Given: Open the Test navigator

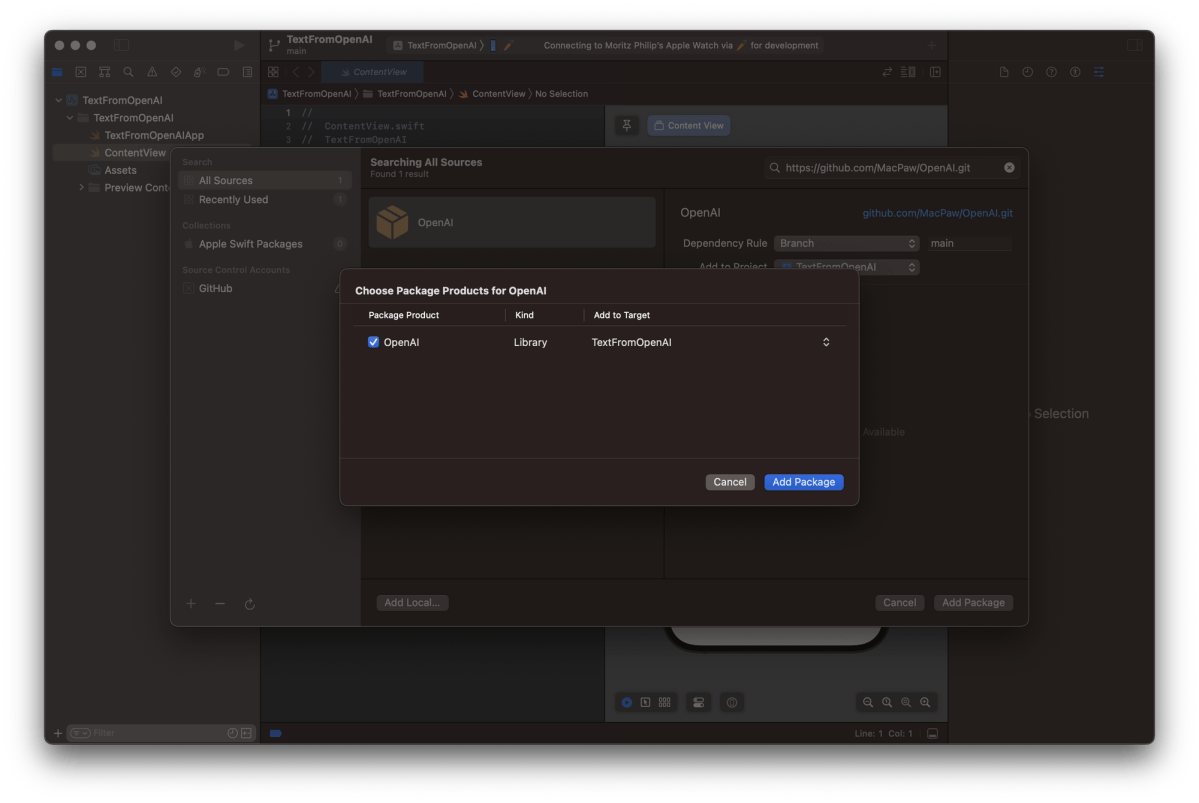Looking at the screenshot, I should tap(176, 72).
